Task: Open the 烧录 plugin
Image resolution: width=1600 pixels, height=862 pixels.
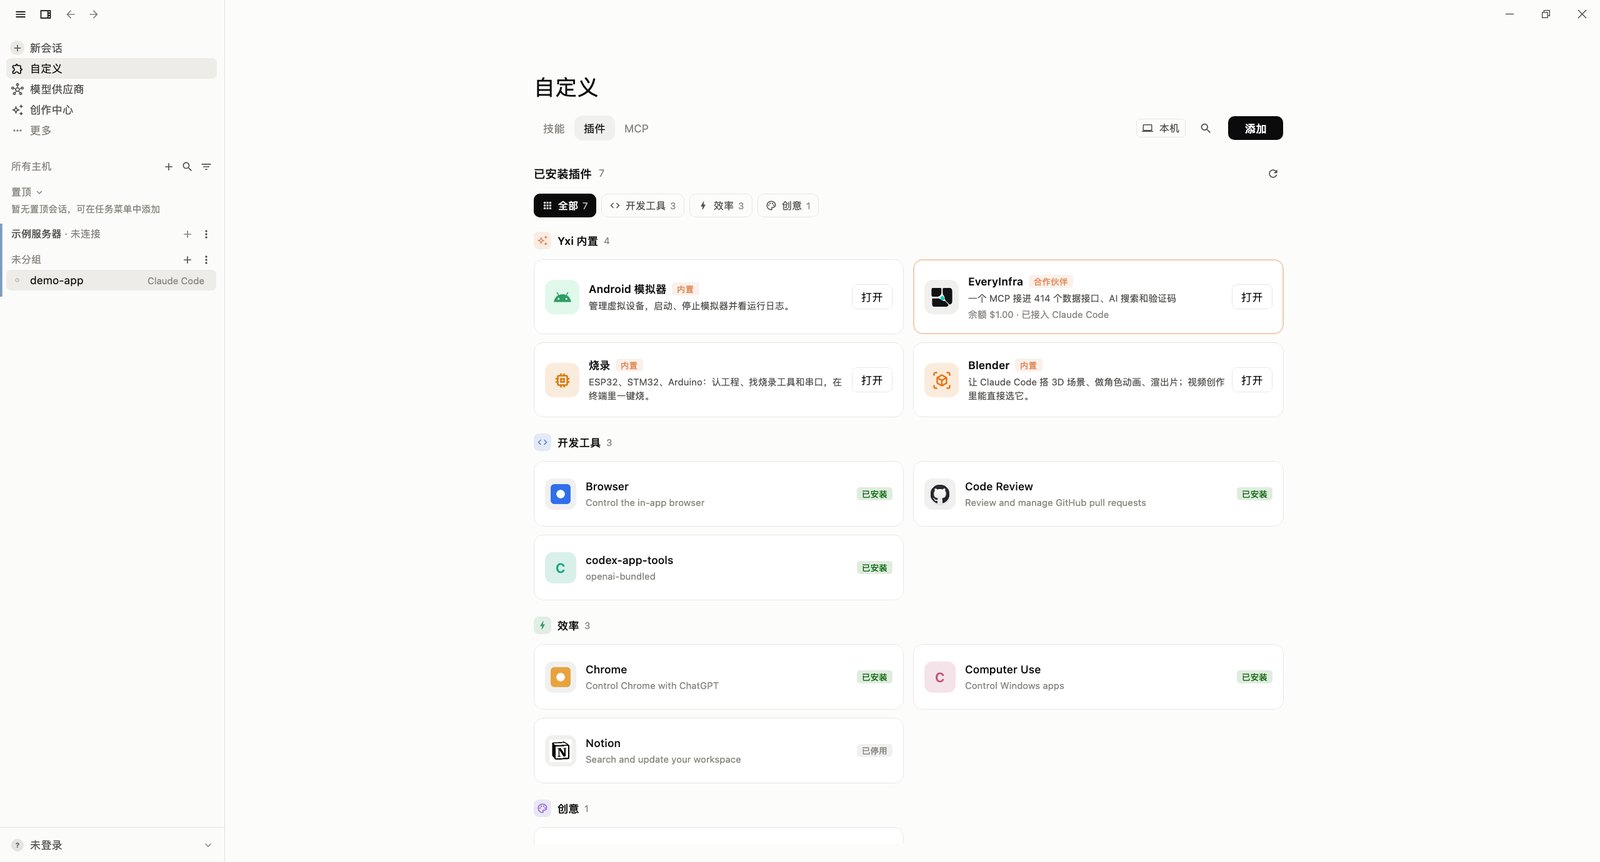Action: click(872, 380)
